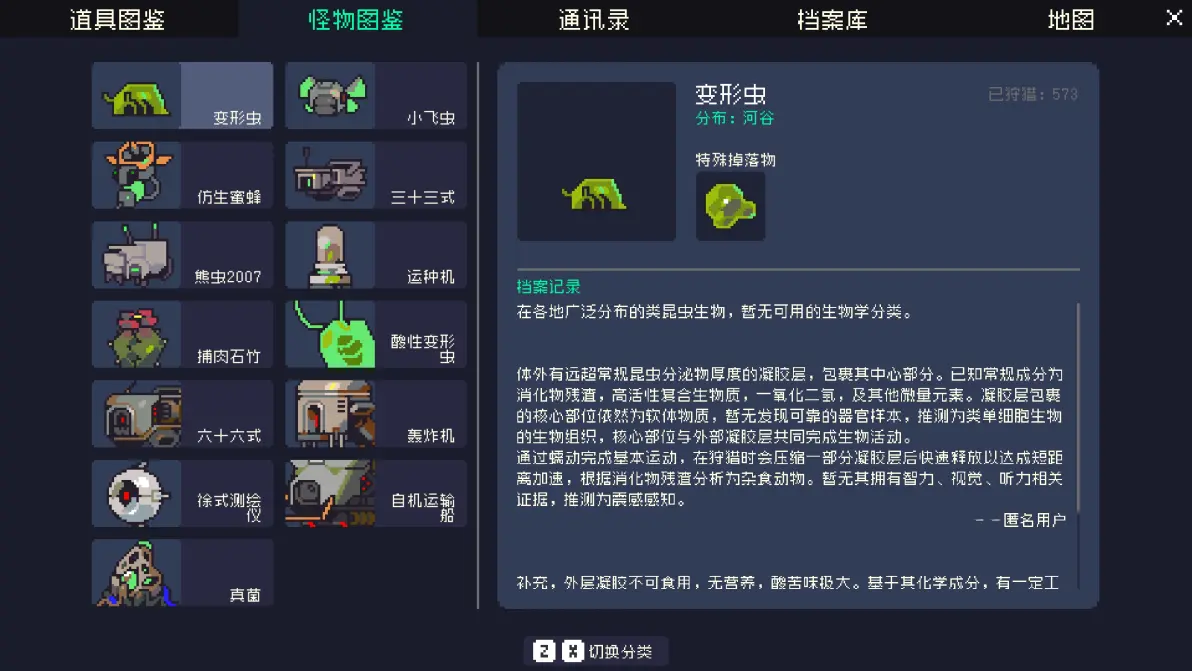Image resolution: width=1192 pixels, height=671 pixels.
Task: Open the 运种机 monster entry
Action: (x=376, y=255)
